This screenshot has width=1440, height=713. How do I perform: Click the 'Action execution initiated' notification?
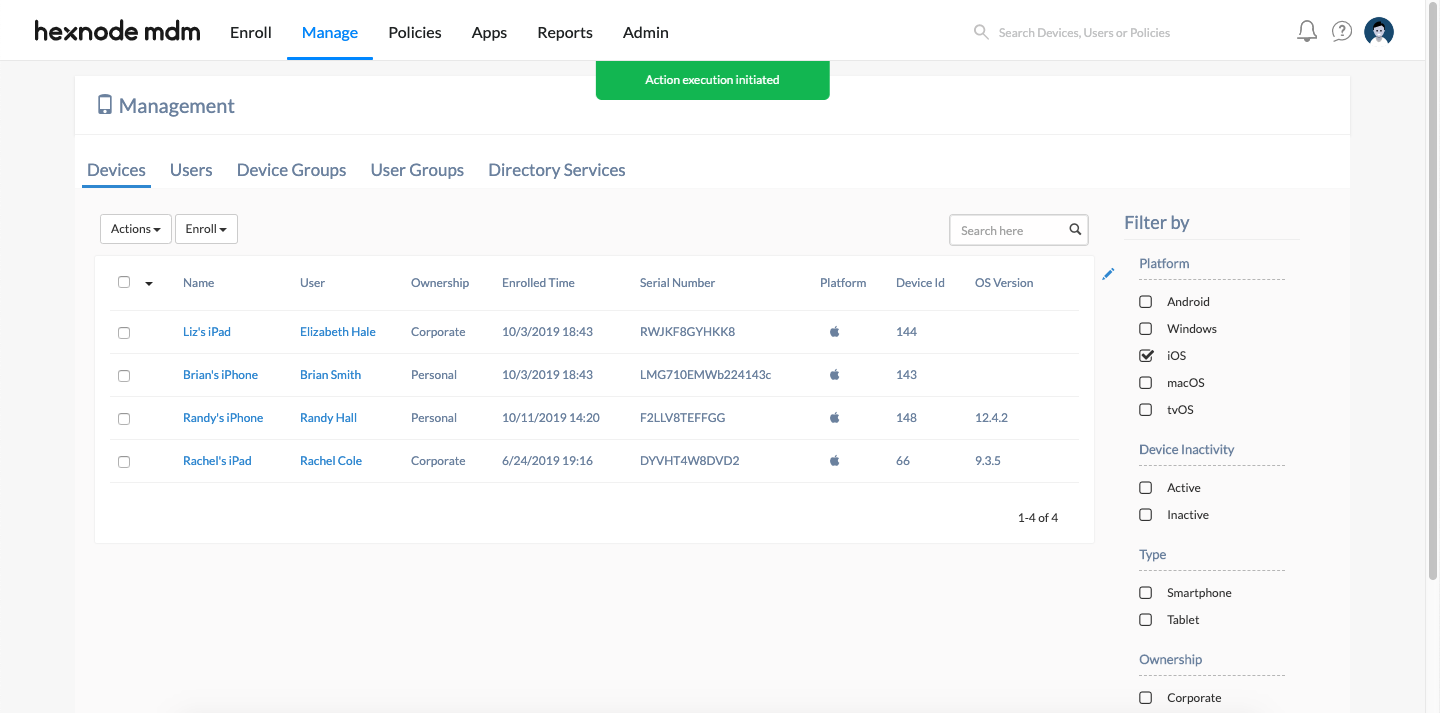tap(713, 80)
